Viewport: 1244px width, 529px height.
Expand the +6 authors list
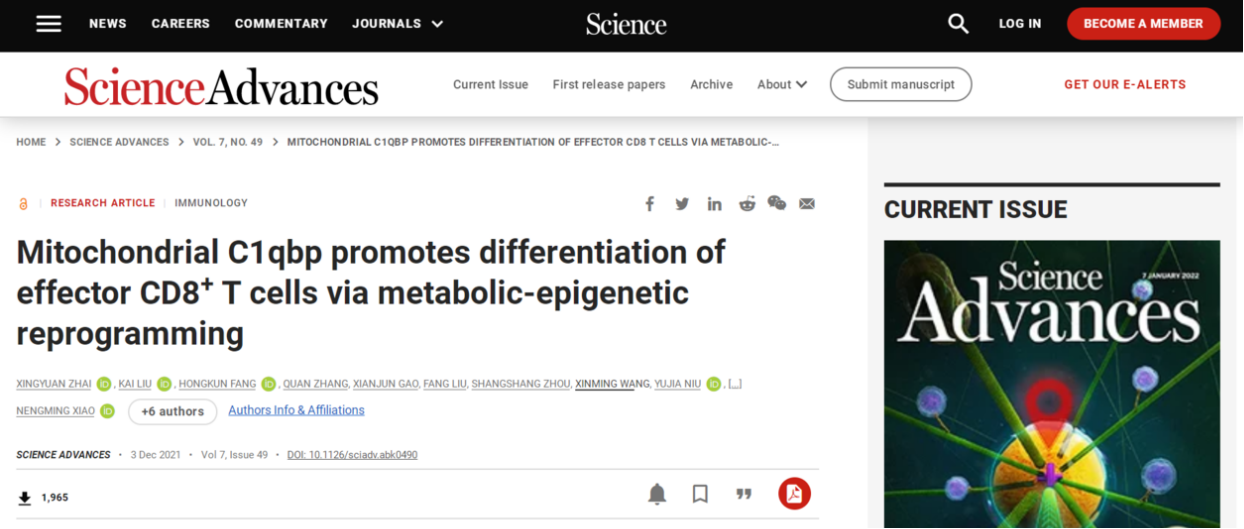(172, 411)
